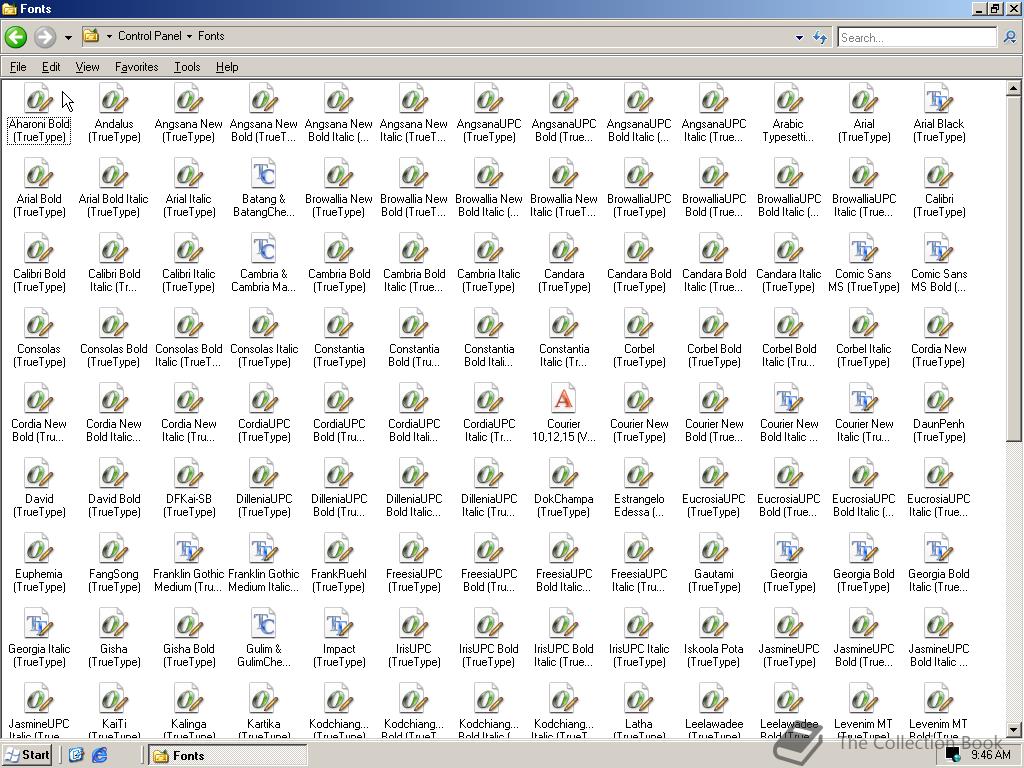The image size is (1024, 768).
Task: Select Gulim & GulimChe font icon
Action: pyautogui.click(x=264, y=625)
